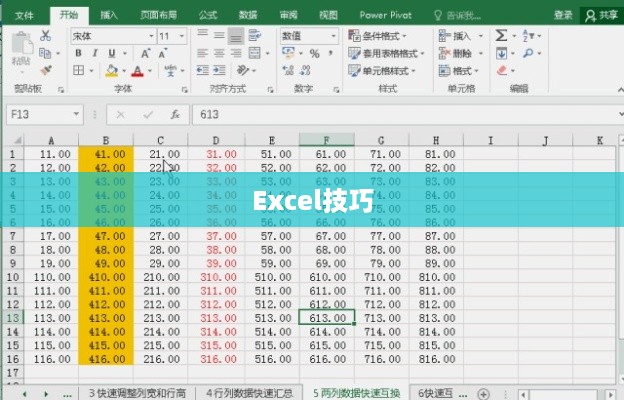Screen dimensions: 624x400
Task: Click the 共享 share button
Action: tap(602, 15)
